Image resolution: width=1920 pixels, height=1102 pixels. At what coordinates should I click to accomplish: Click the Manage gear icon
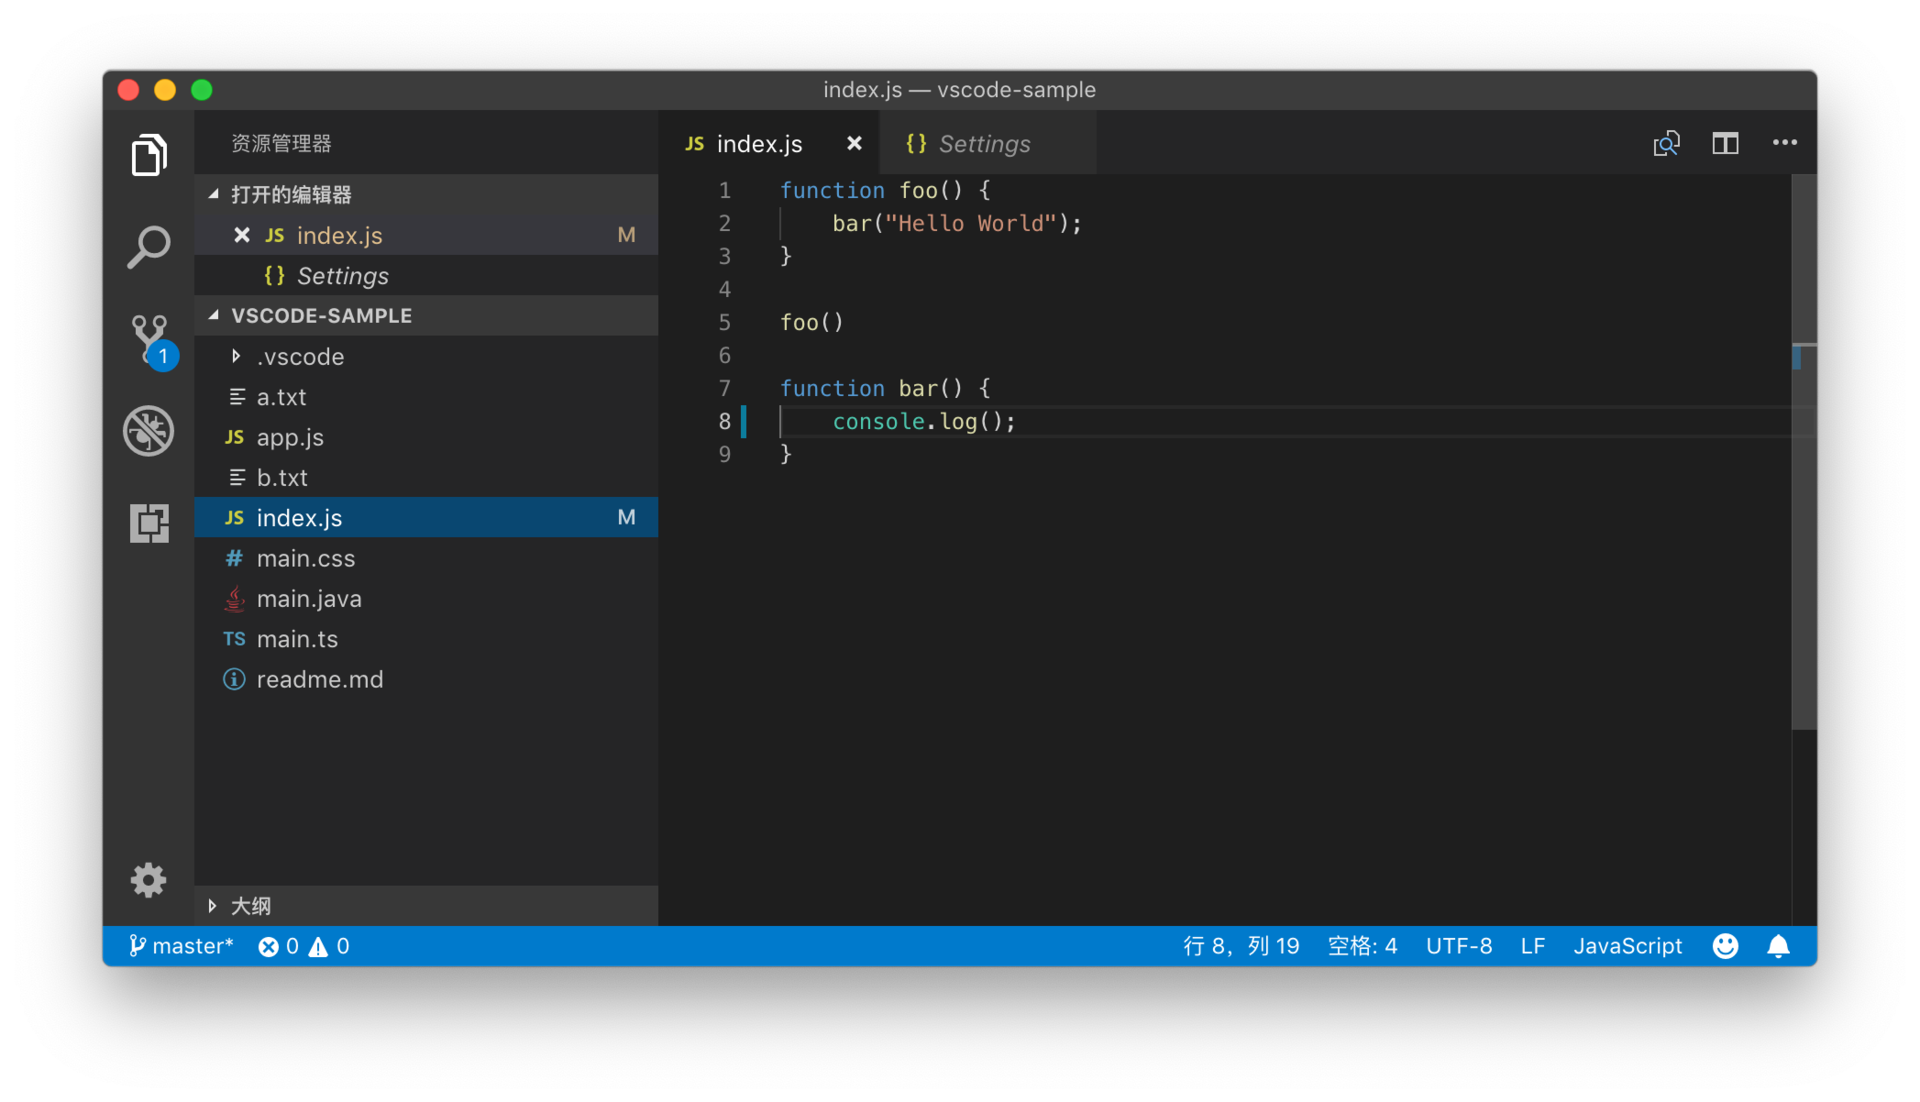(148, 880)
